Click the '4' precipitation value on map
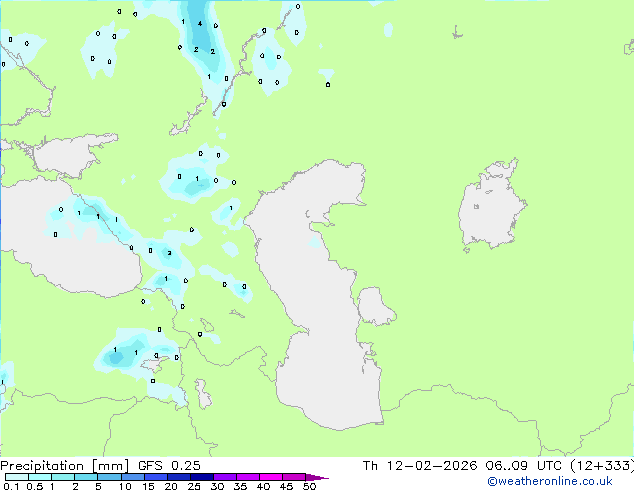 pyautogui.click(x=200, y=23)
